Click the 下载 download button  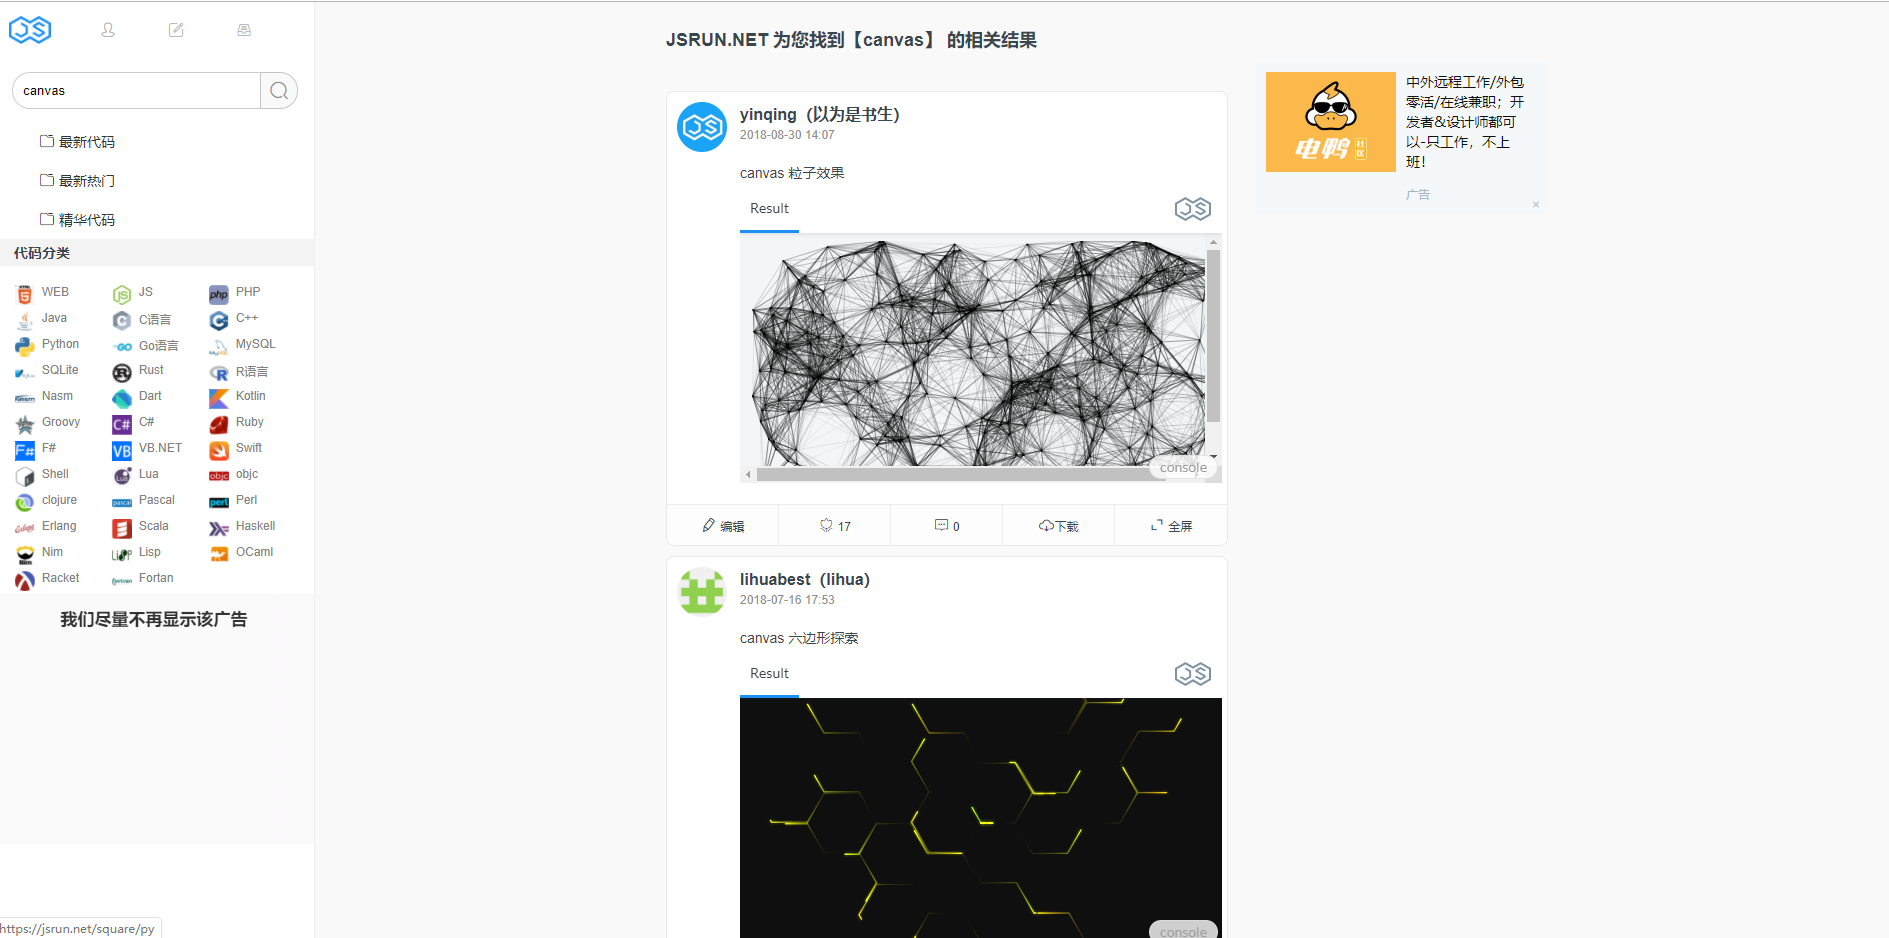click(1058, 526)
